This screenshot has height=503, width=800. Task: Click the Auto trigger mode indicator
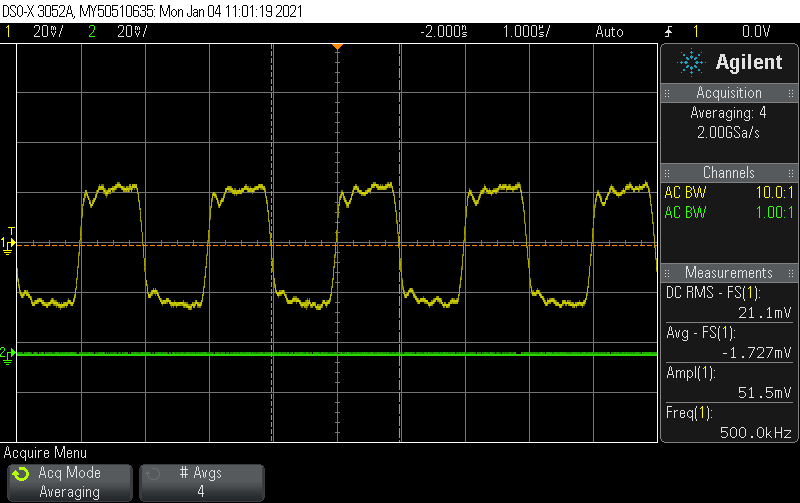(x=608, y=31)
